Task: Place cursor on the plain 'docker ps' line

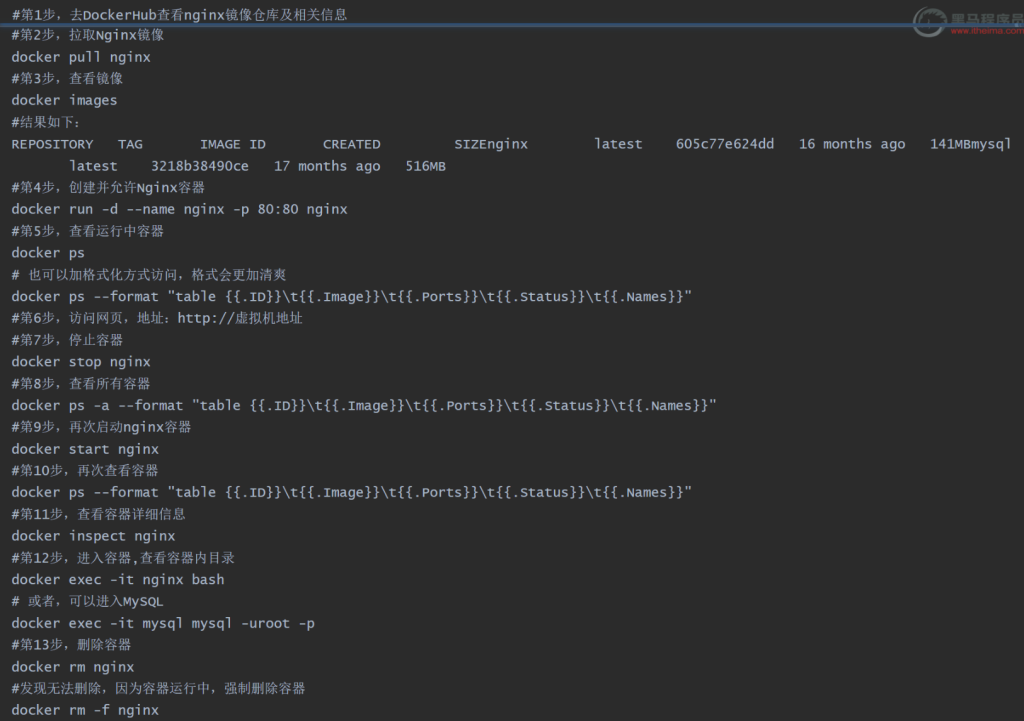Action: (x=48, y=253)
